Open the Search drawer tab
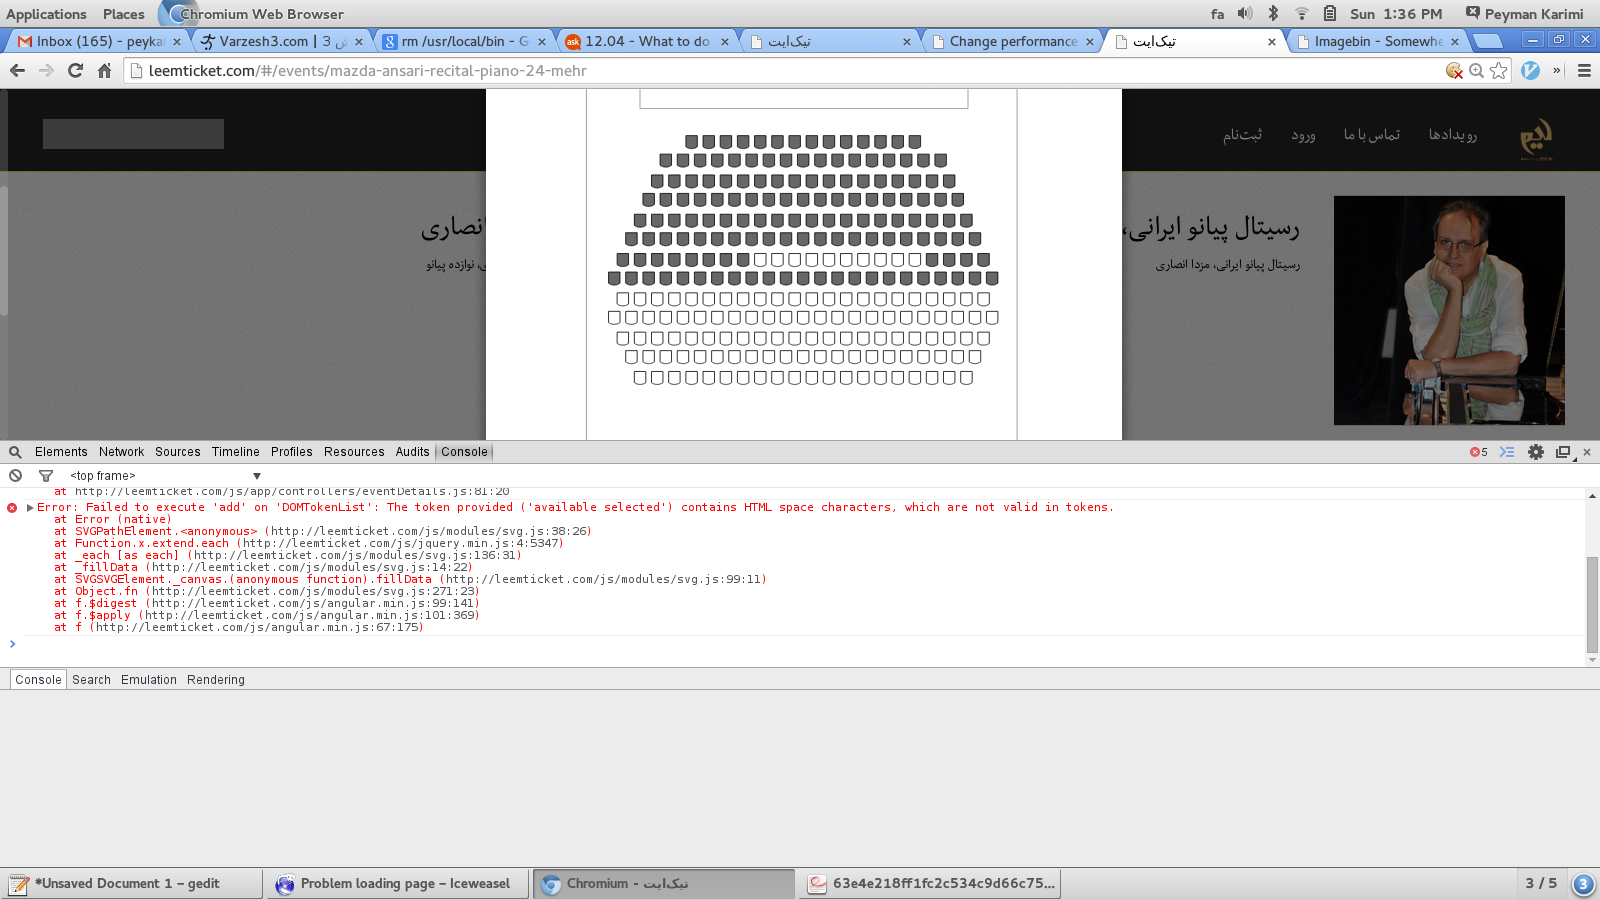The image size is (1600, 900). [92, 680]
